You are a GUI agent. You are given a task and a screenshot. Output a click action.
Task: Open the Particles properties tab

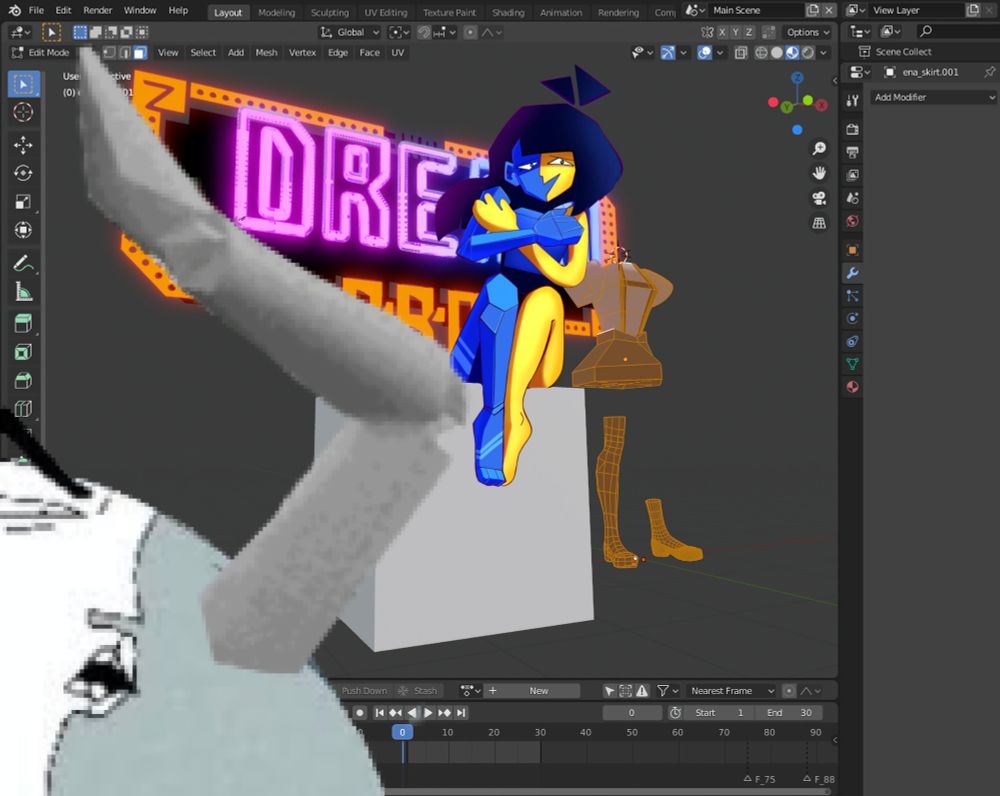pyautogui.click(x=852, y=296)
